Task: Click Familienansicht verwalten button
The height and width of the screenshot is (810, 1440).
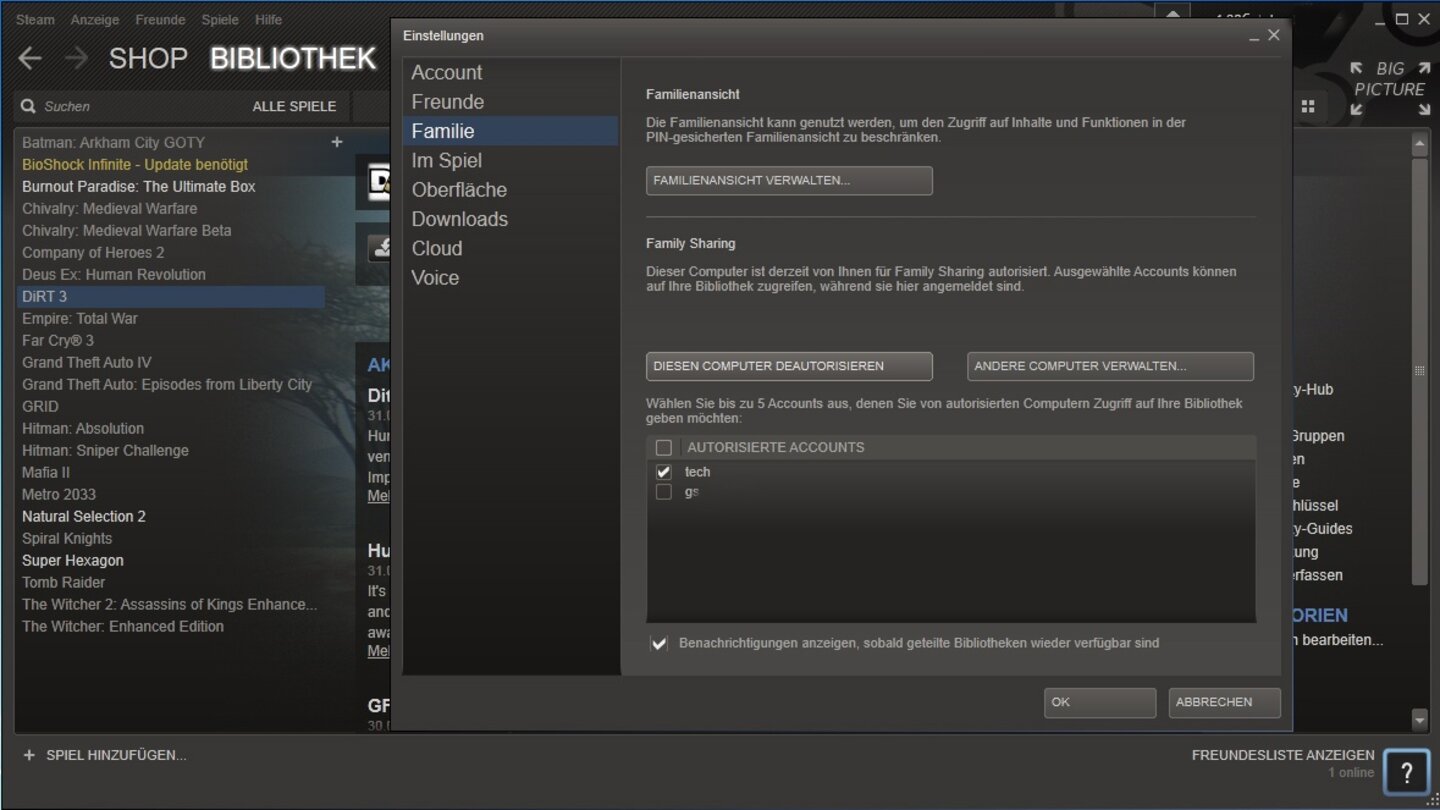Action: coord(789,181)
